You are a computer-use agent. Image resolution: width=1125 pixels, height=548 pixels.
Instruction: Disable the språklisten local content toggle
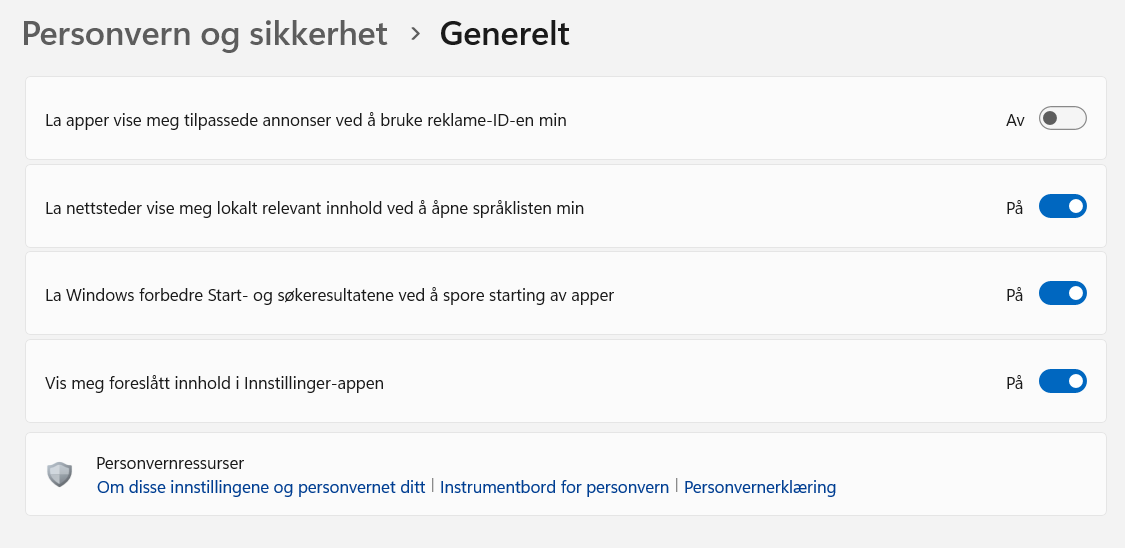tap(1062, 207)
